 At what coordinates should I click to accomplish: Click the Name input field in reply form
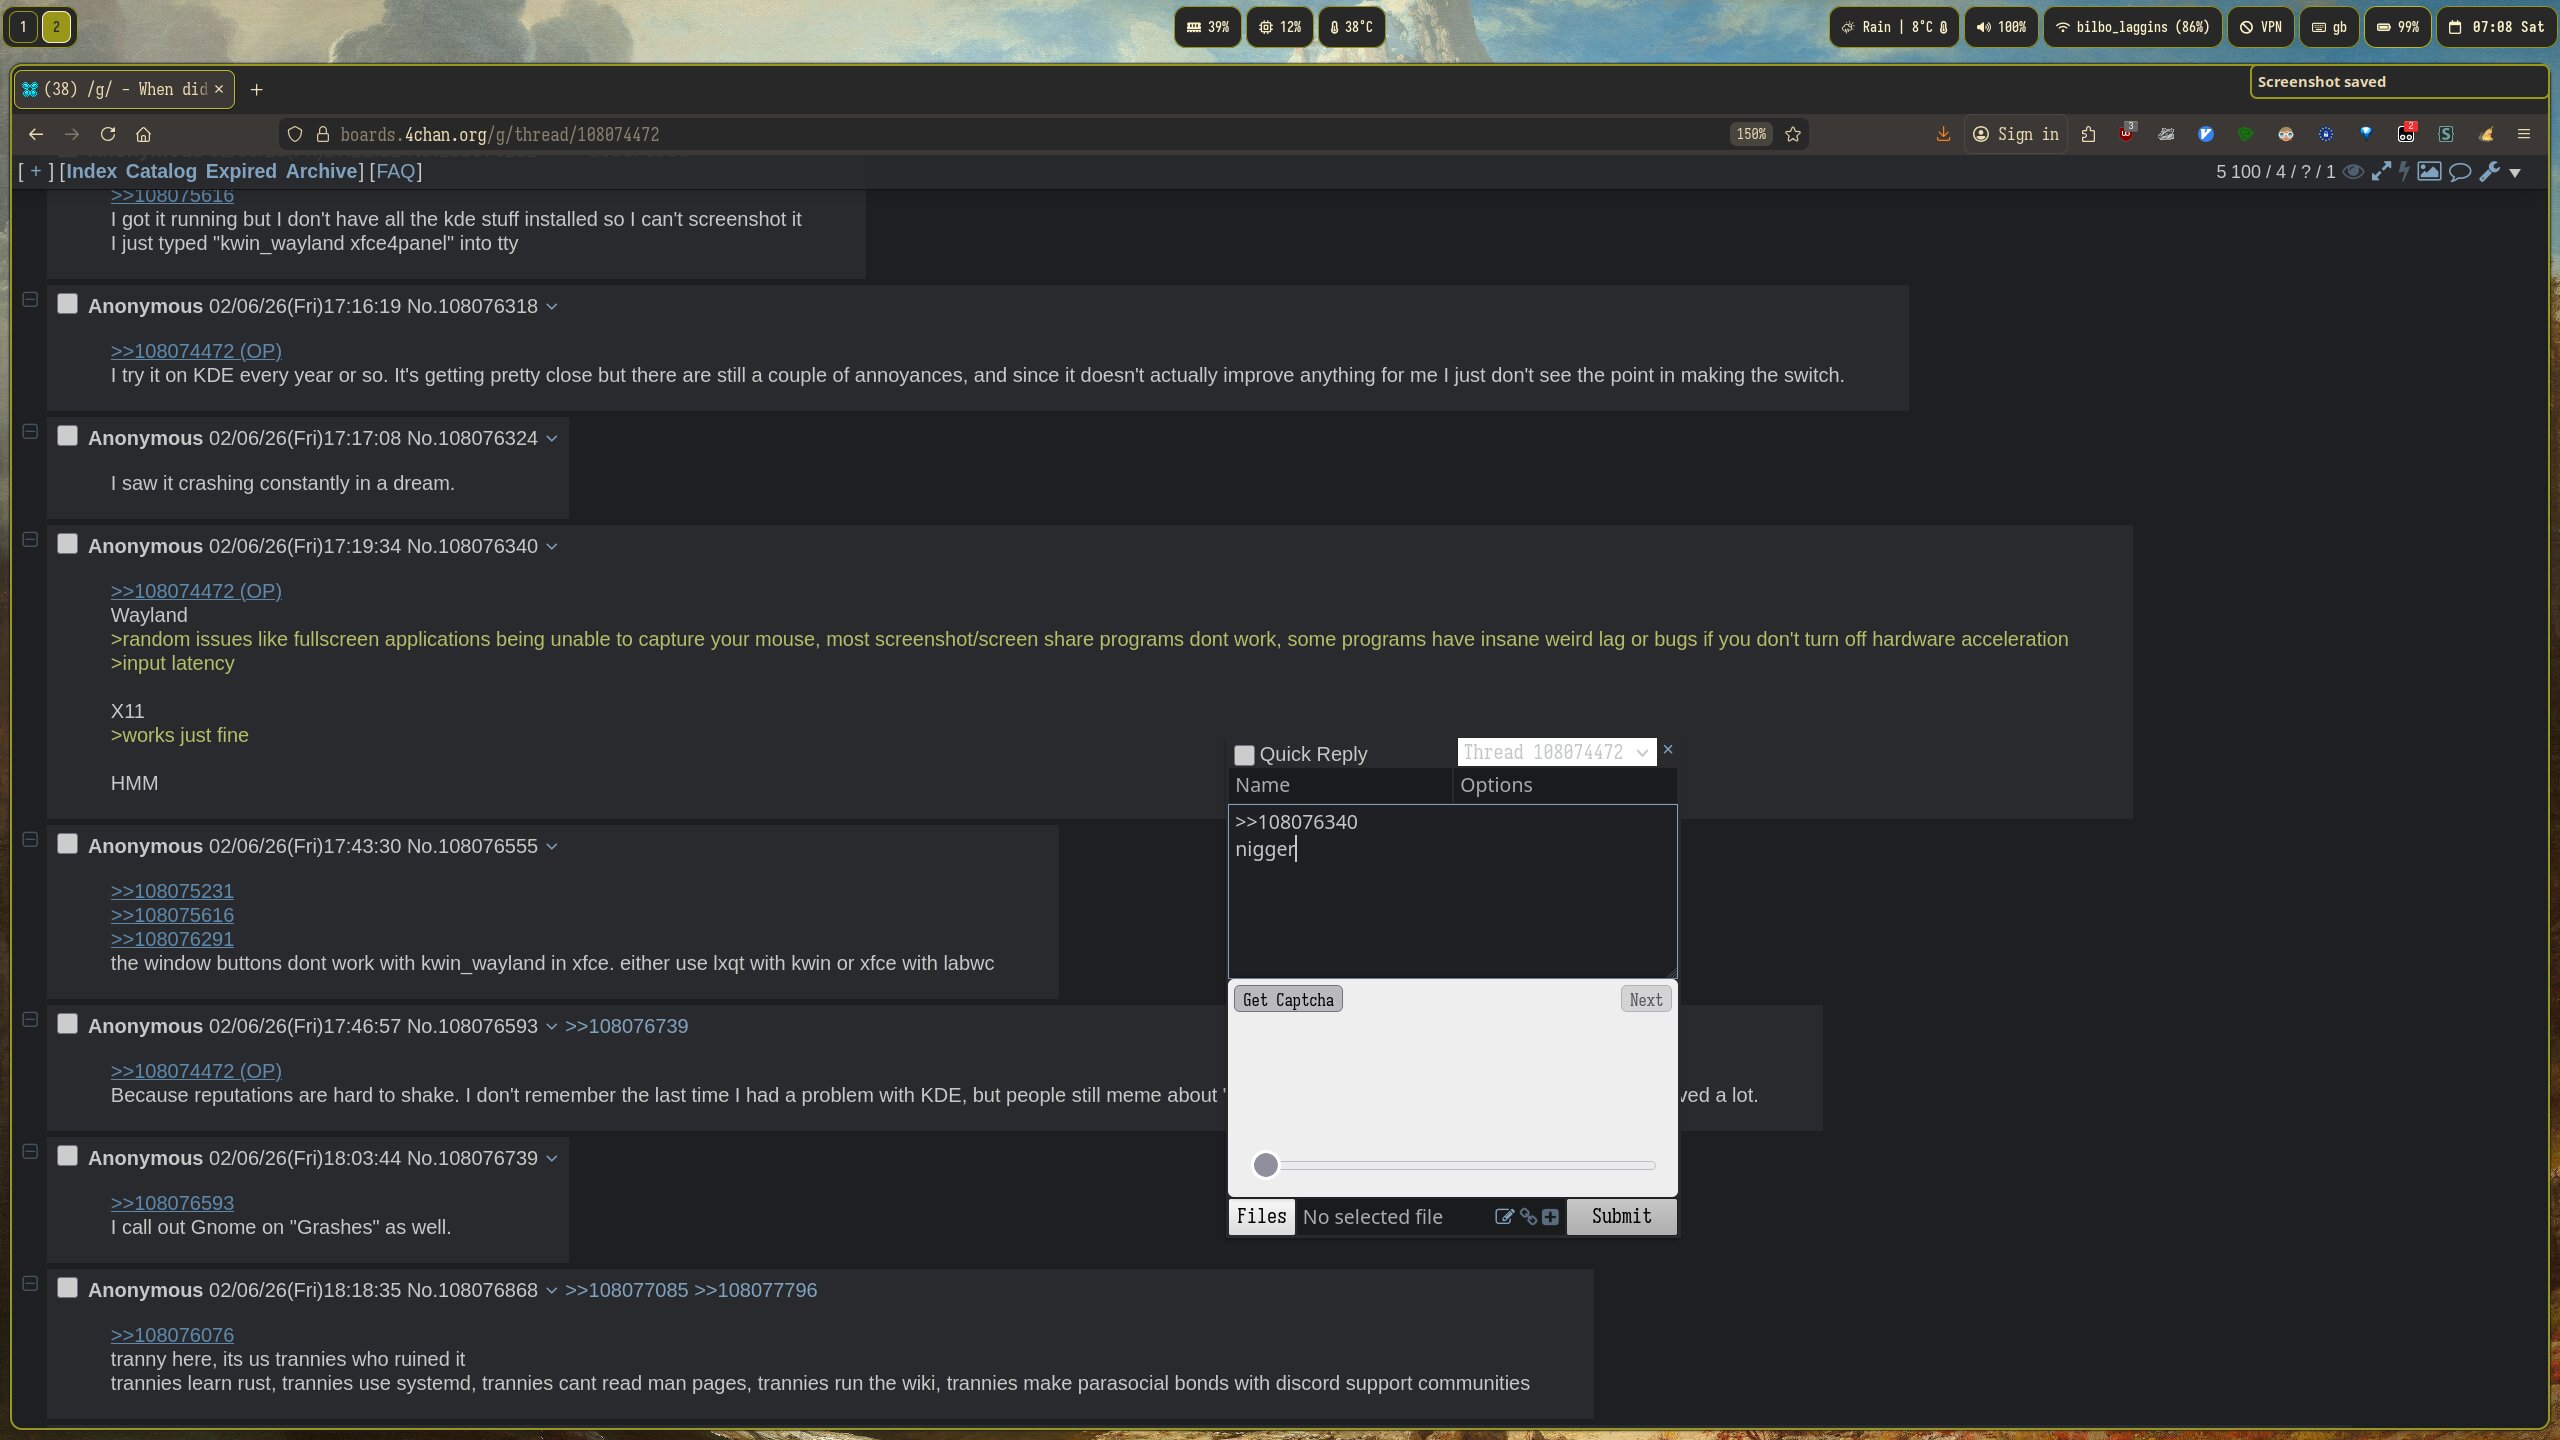1339,785
